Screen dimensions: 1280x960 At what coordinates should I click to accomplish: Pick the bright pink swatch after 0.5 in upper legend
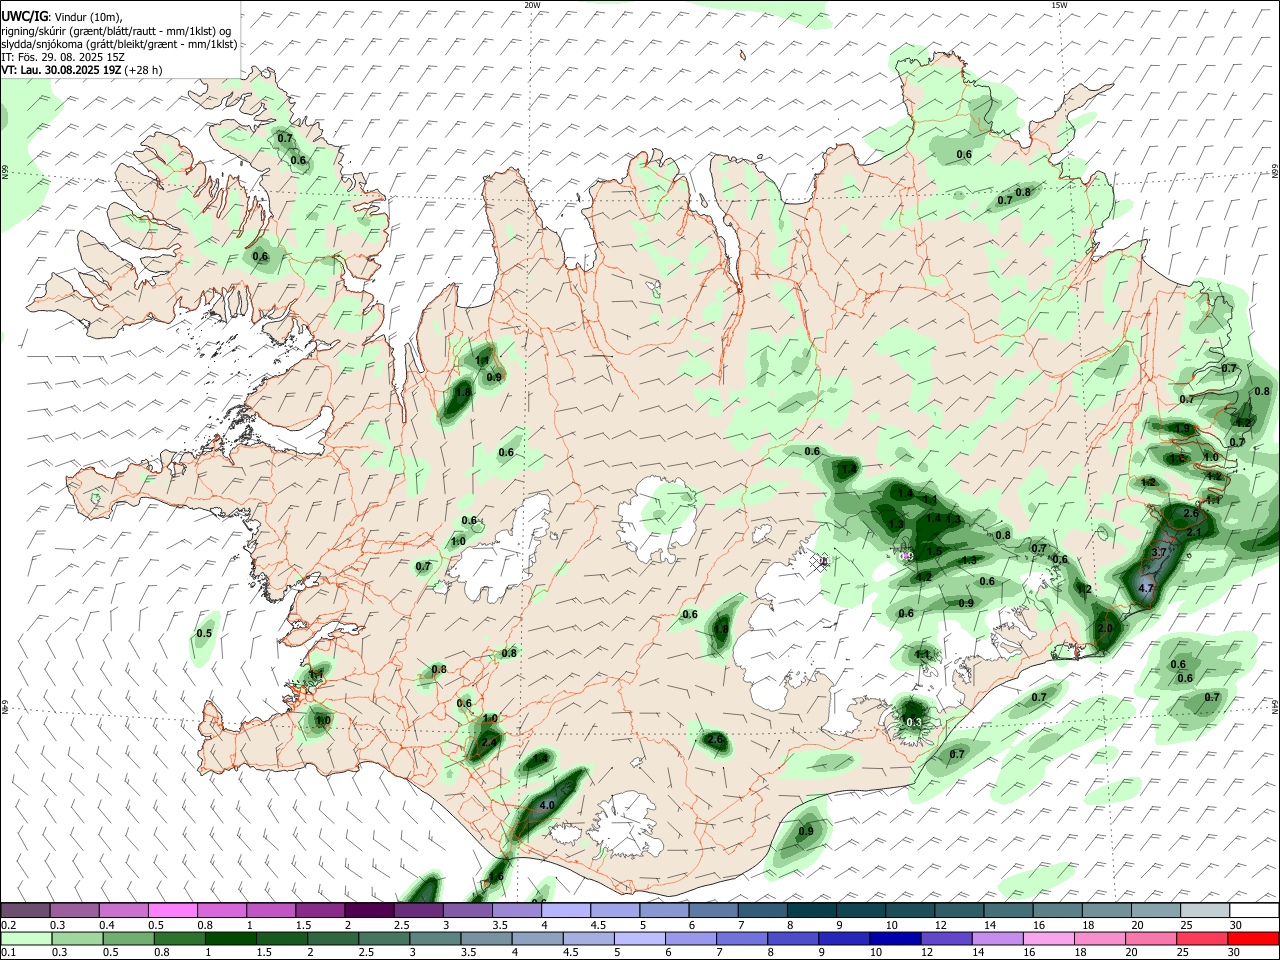click(x=172, y=910)
